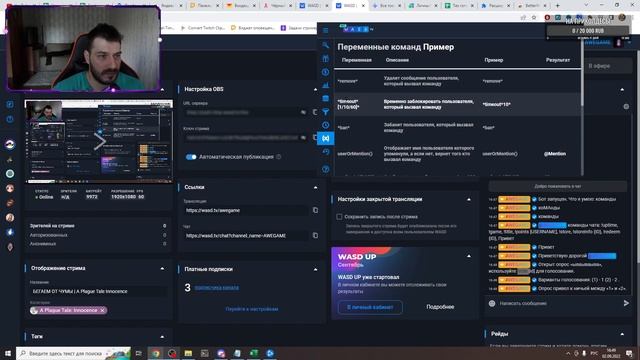640x360 pixels.
Task: Collapse the Отображение стрима section
Action: (x=162, y=269)
